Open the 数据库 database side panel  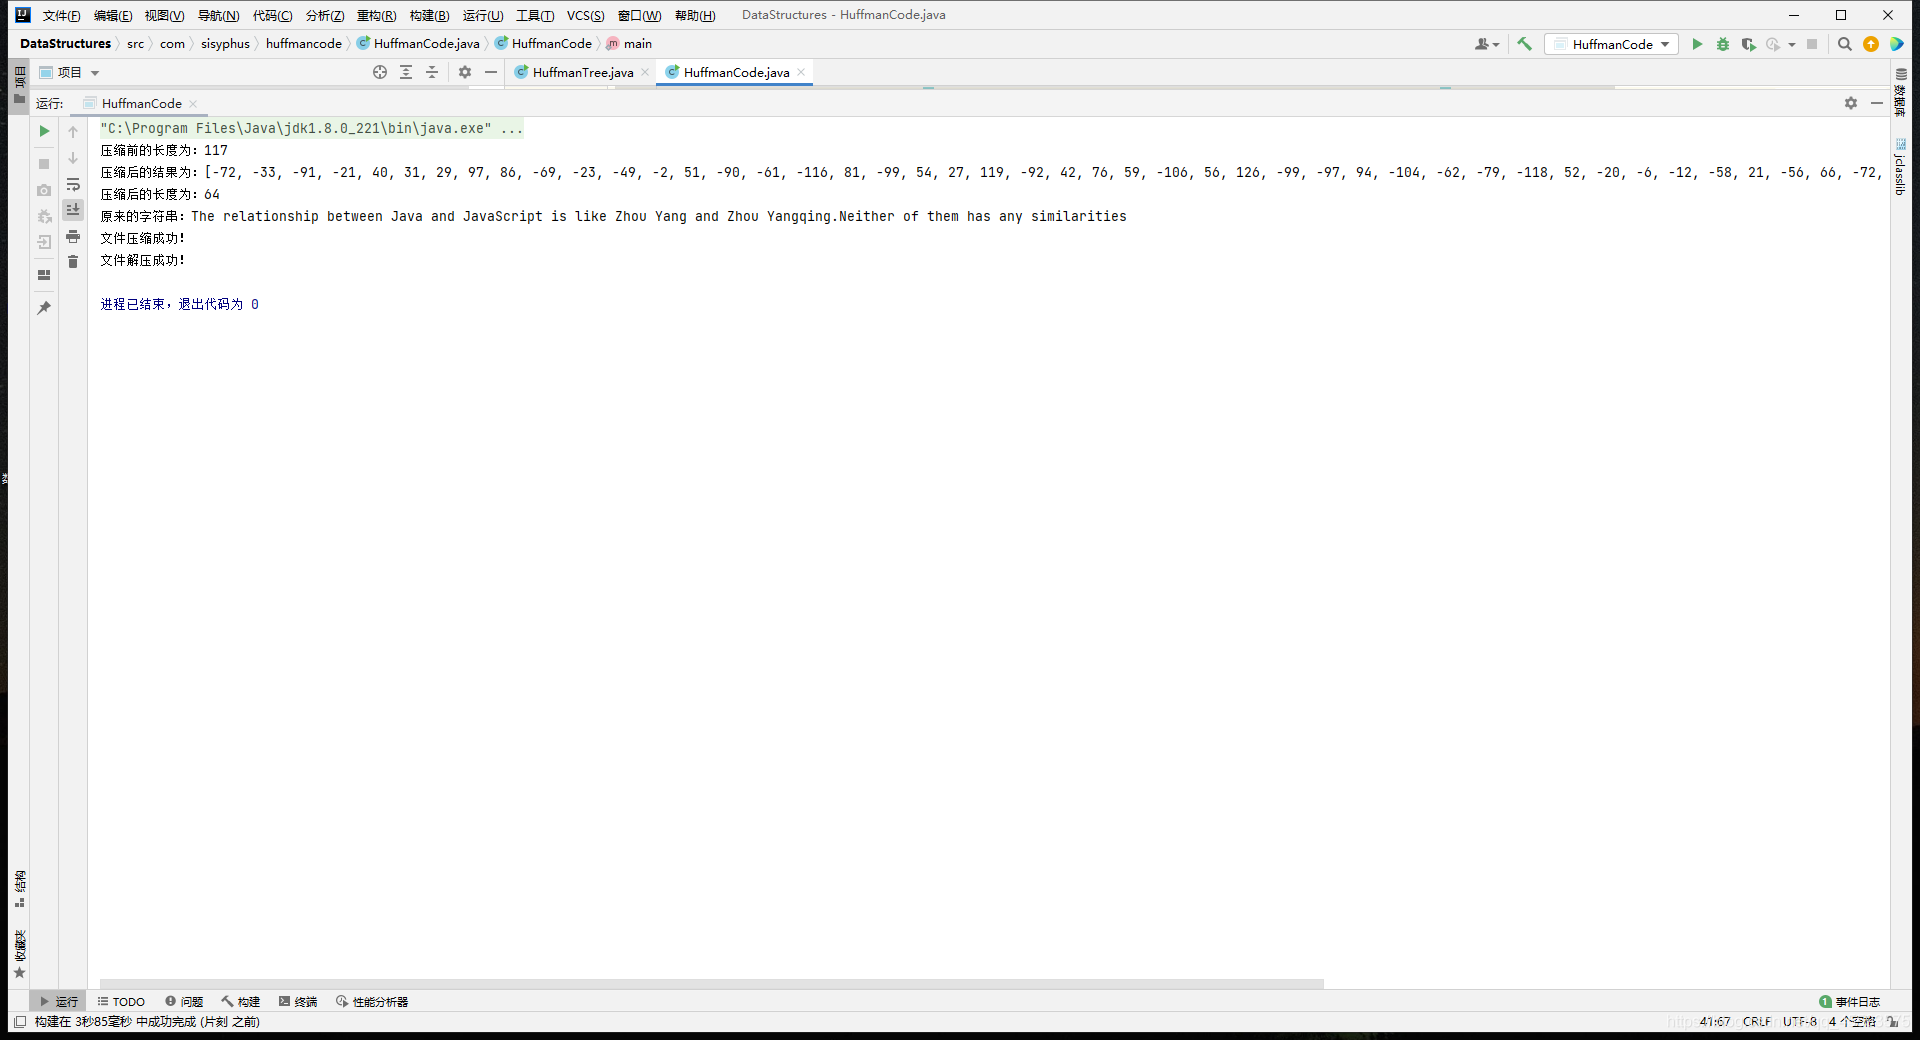pyautogui.click(x=1900, y=91)
